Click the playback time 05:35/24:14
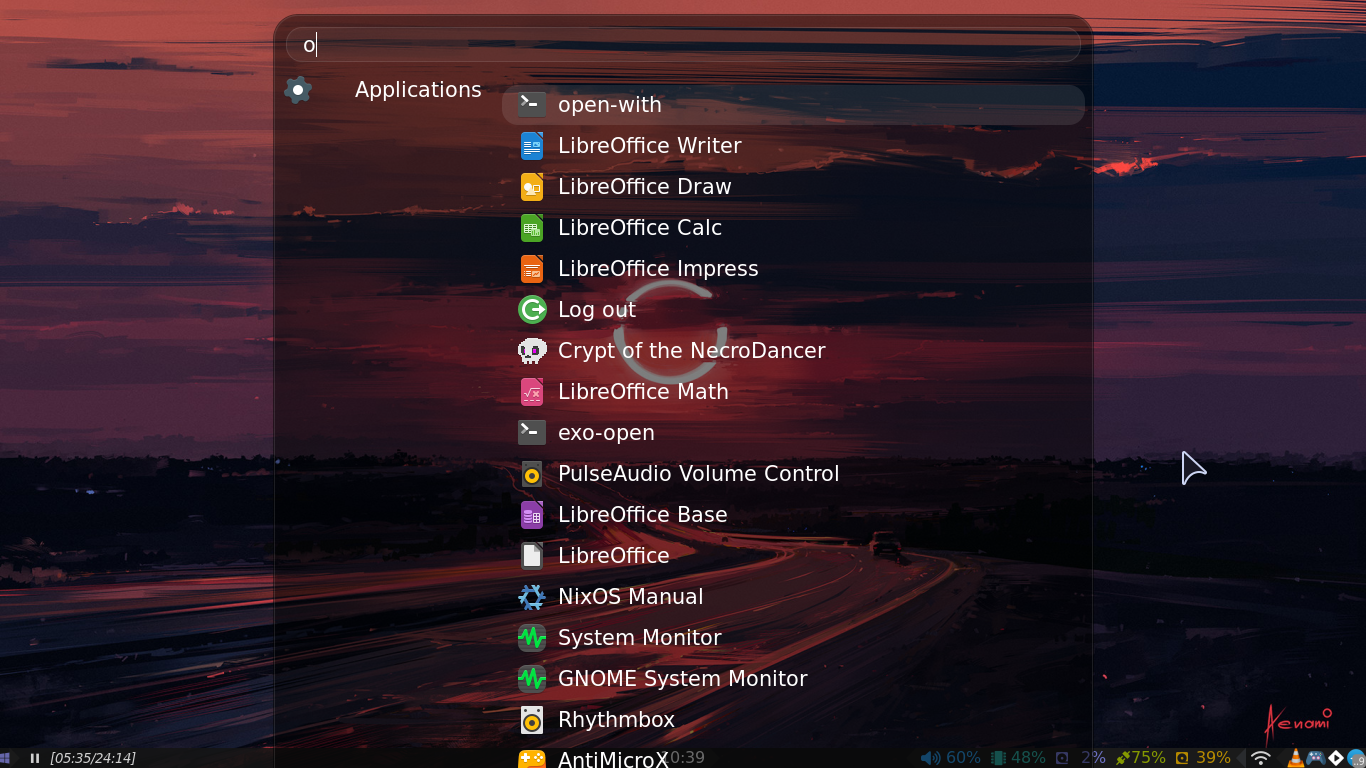The image size is (1366, 768). [93, 758]
